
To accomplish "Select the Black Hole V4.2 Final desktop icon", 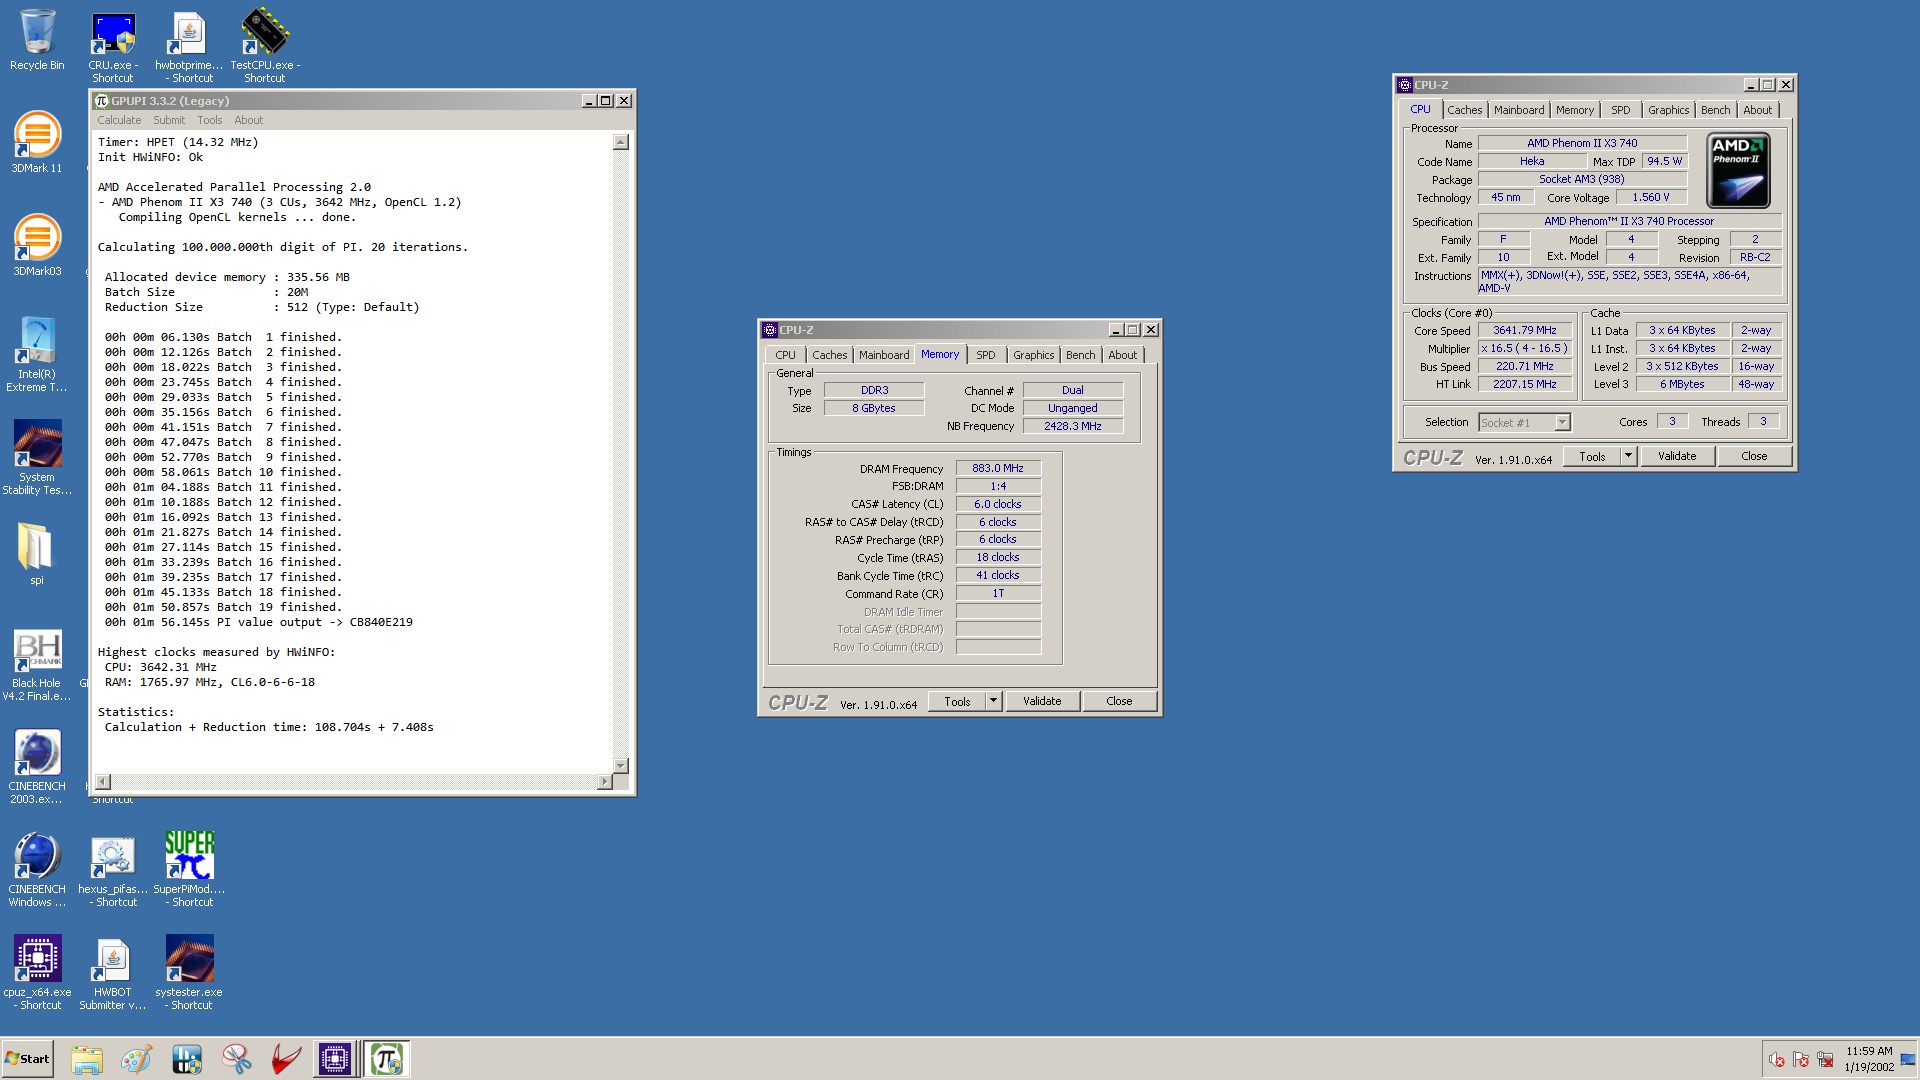I will [37, 665].
